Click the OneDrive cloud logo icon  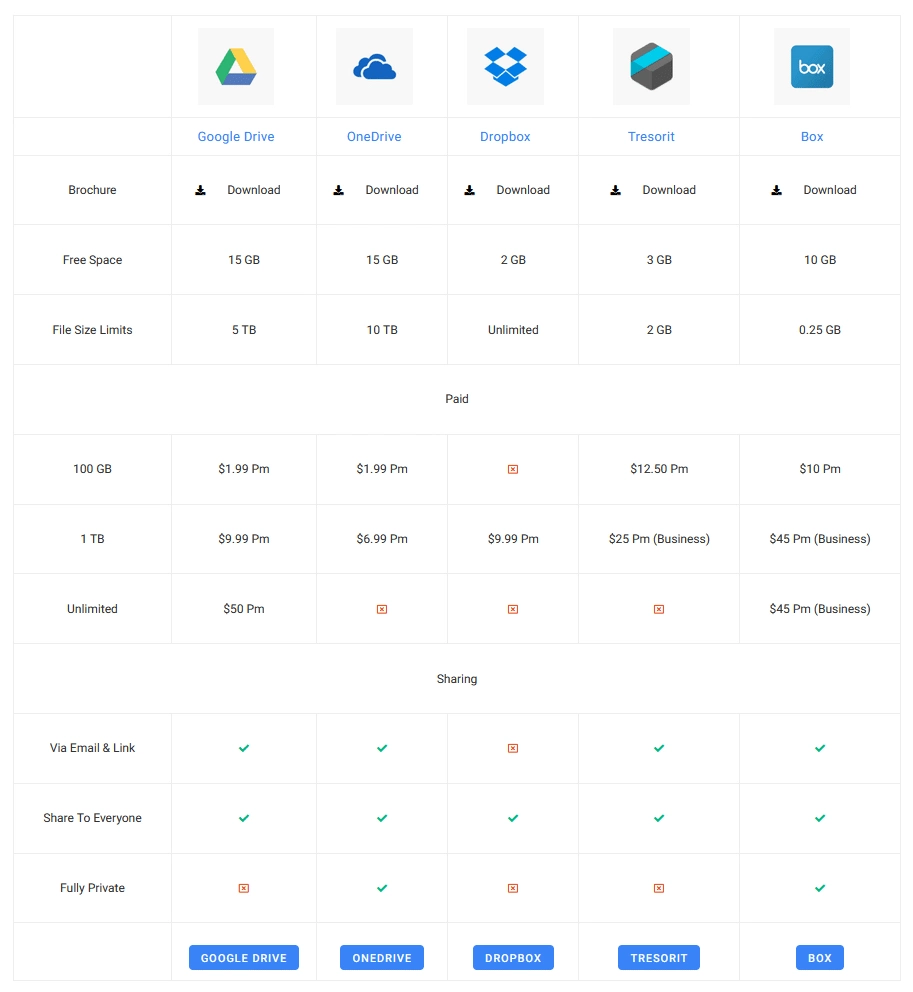point(373,66)
